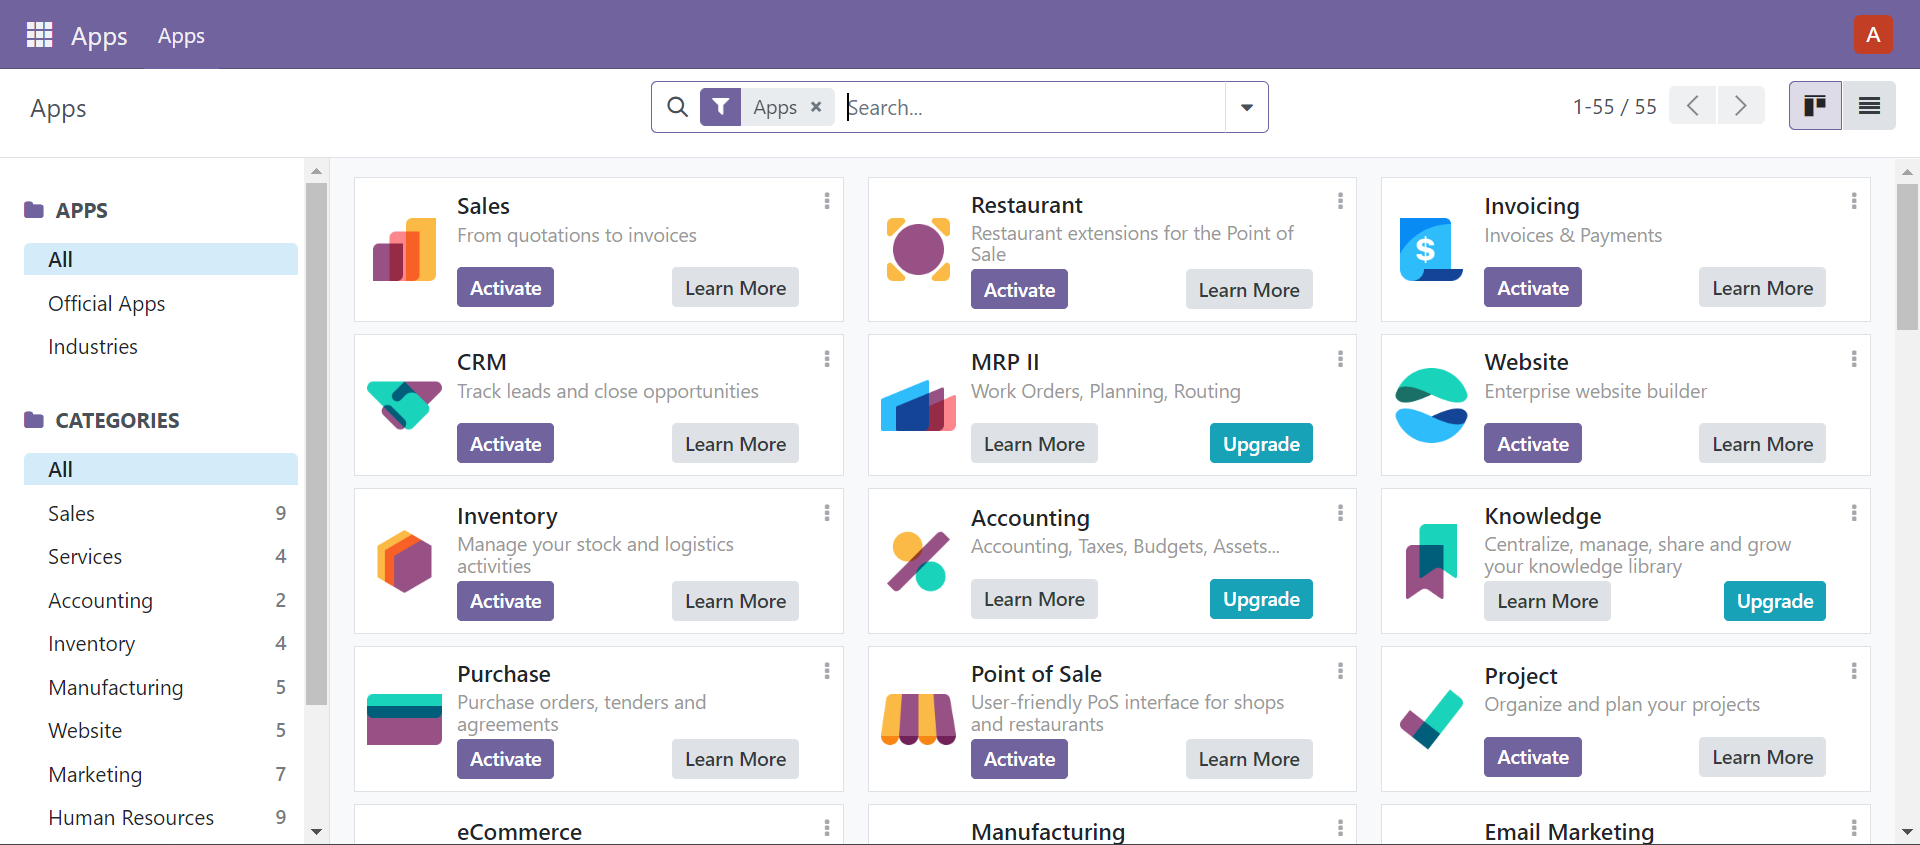Click the MRP II app icon
This screenshot has width=1920, height=845.
tap(918, 406)
